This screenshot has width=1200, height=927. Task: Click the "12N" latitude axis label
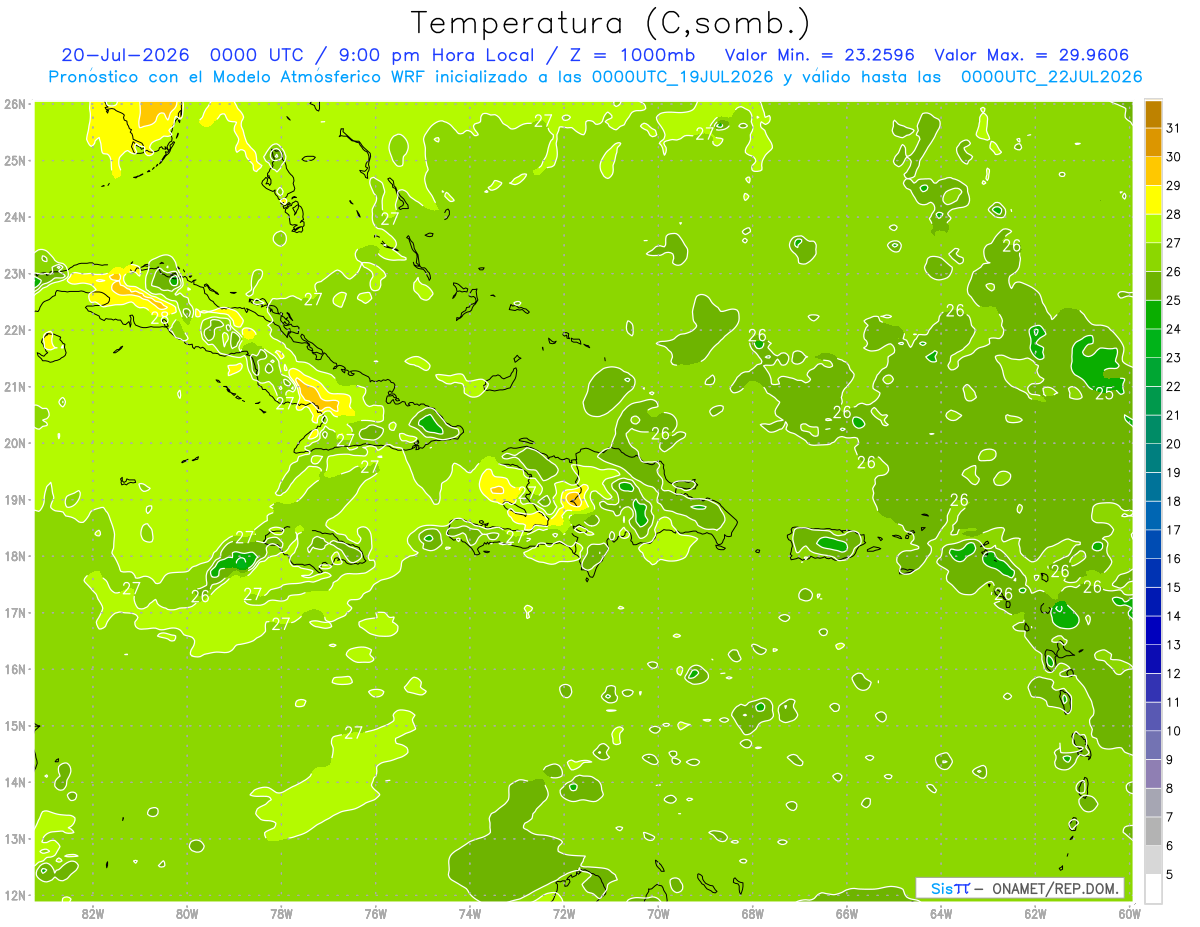point(14,895)
